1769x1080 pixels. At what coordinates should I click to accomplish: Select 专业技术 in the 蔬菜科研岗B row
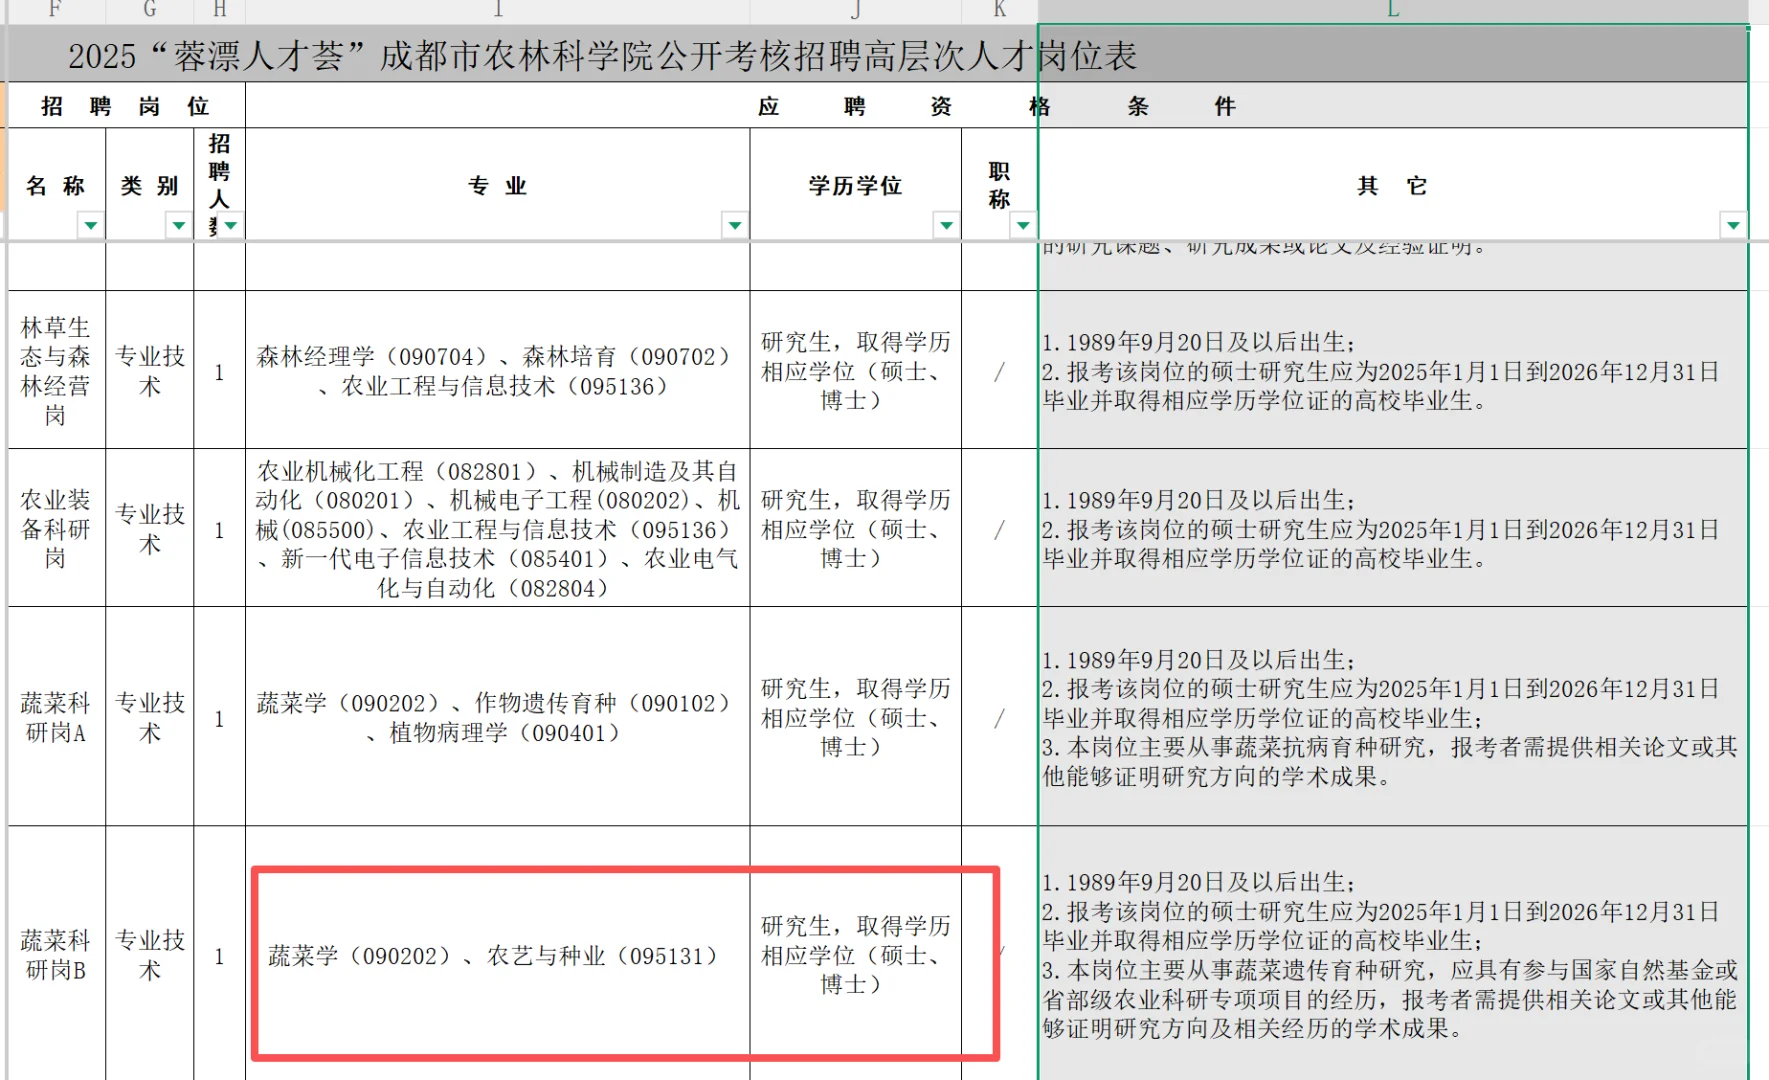click(150, 954)
